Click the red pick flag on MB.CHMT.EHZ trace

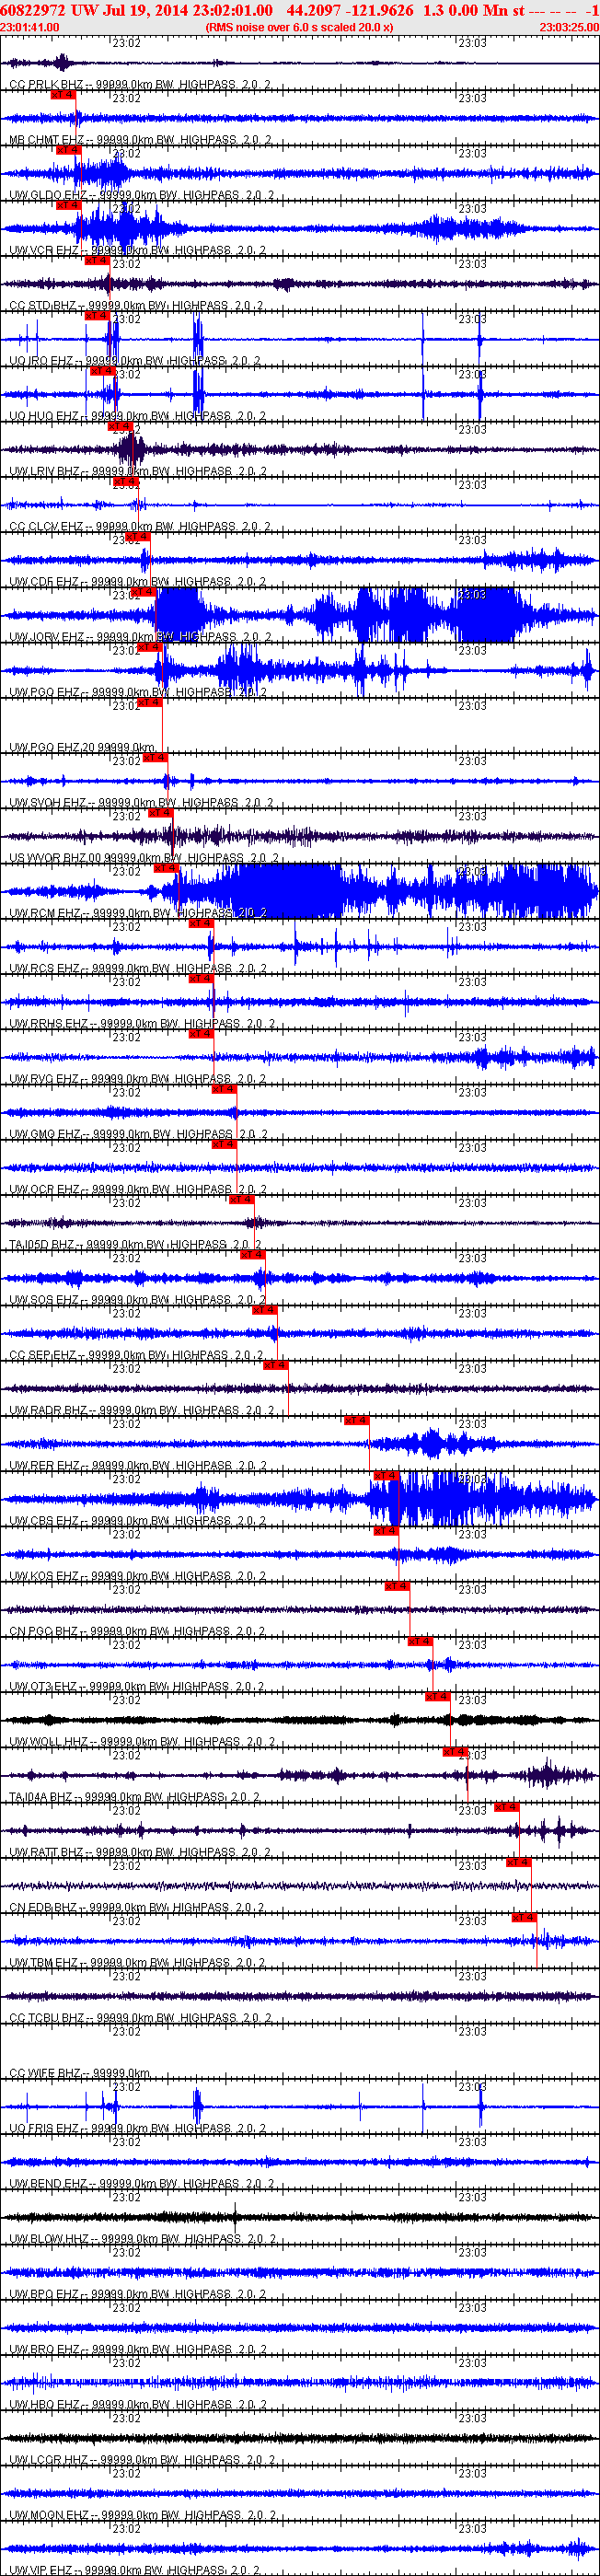click(x=63, y=94)
